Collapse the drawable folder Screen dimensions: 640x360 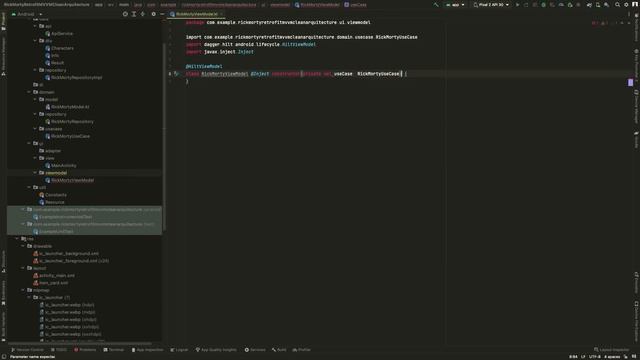(x=23, y=246)
